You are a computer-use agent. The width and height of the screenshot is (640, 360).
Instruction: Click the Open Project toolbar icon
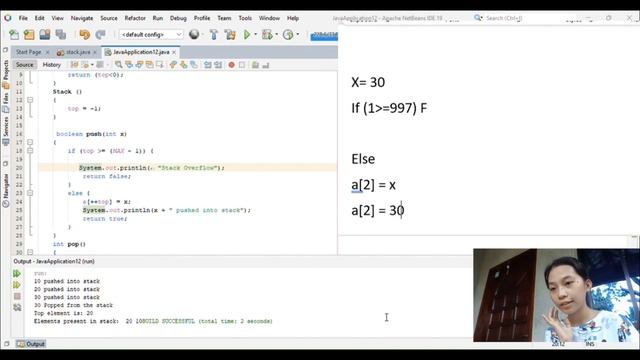(x=44, y=35)
